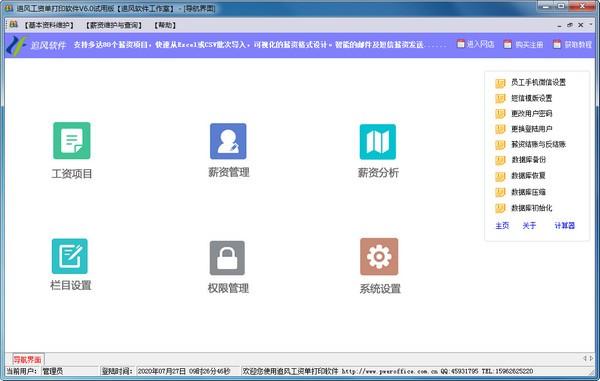This screenshot has height=381, width=600.
Task: Click the tab strip right scroll arrow
Action: (x=591, y=358)
